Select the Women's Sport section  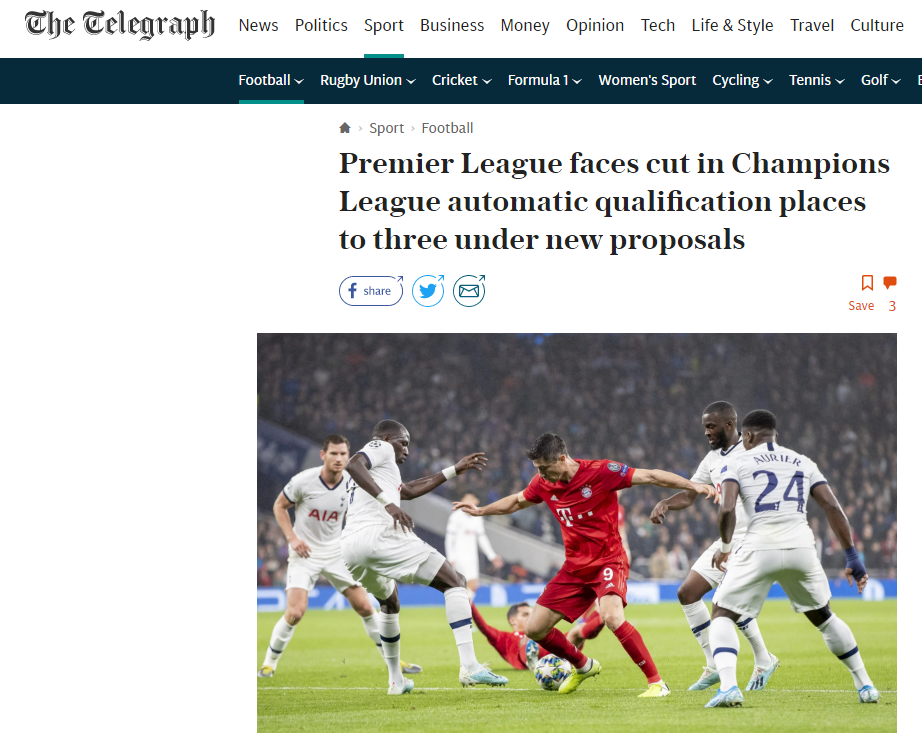[x=647, y=80]
